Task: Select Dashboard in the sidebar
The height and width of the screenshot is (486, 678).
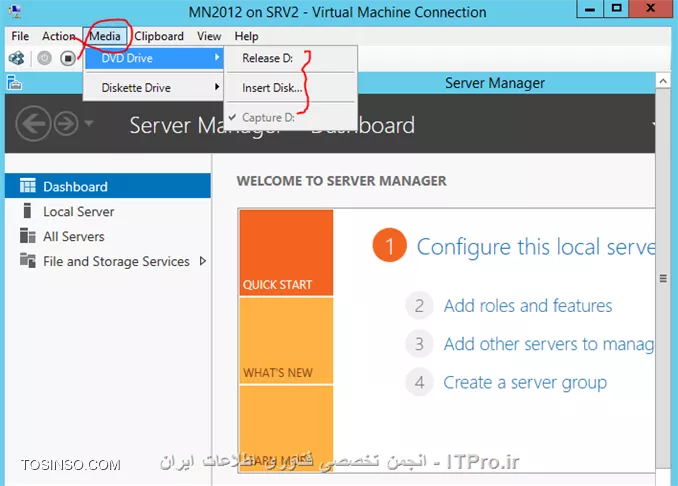Action: click(x=108, y=186)
